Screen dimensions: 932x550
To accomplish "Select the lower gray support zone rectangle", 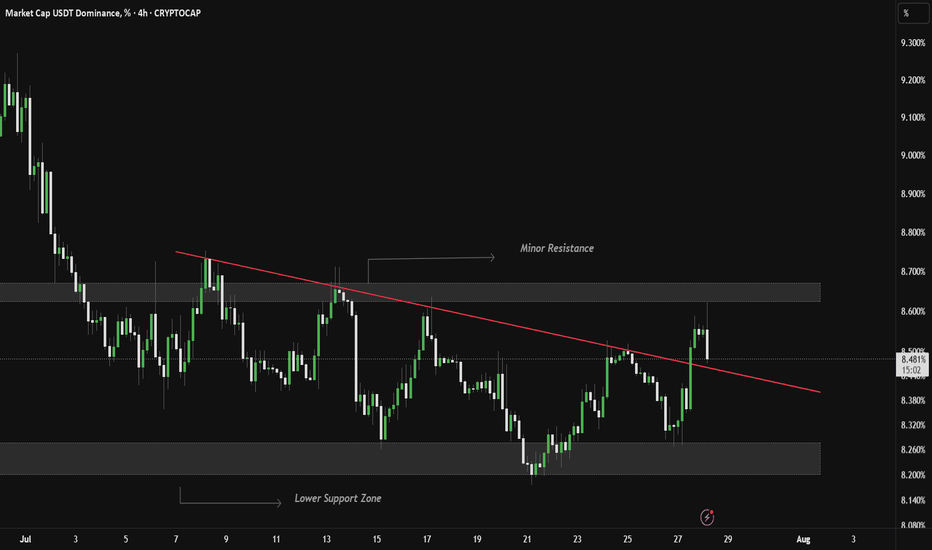I will click(410, 458).
